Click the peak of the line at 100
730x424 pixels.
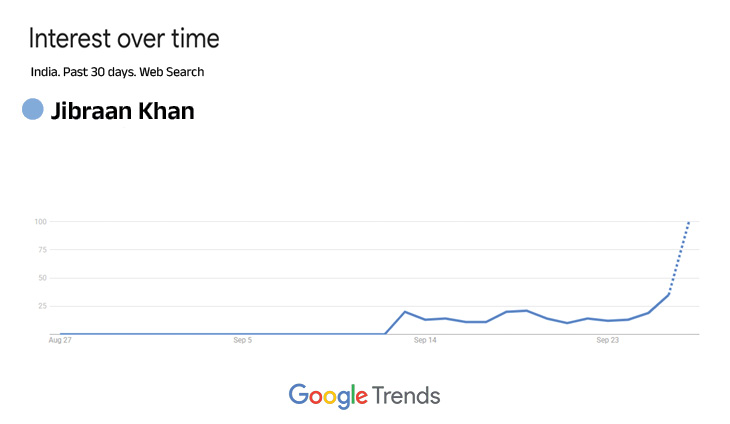689,222
